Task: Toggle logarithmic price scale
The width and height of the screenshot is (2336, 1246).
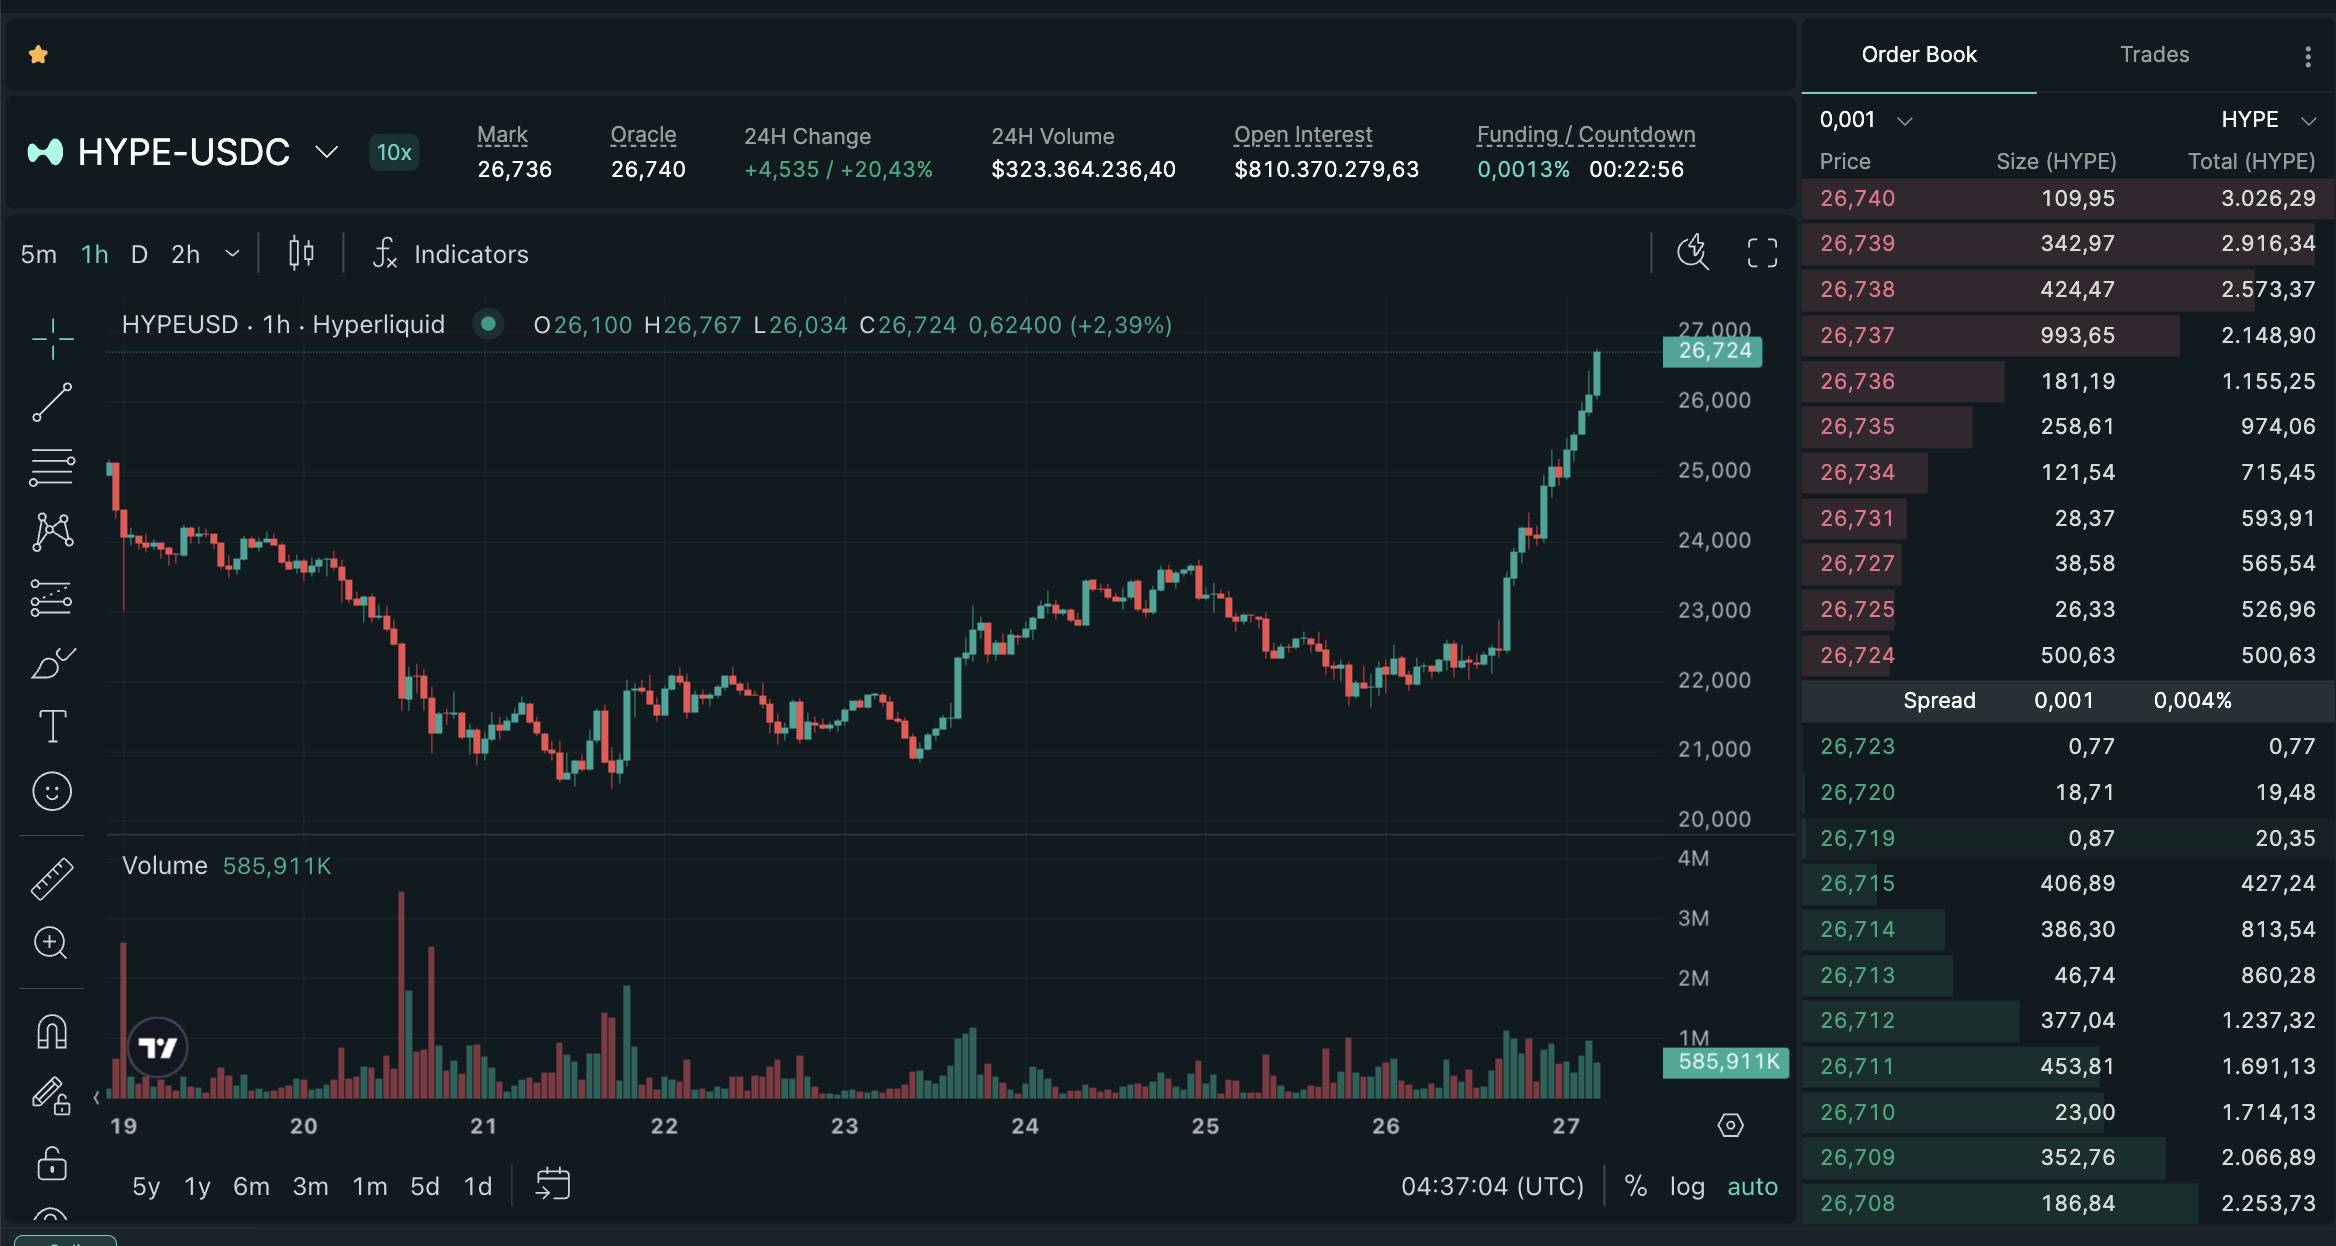Action: click(x=1687, y=1186)
